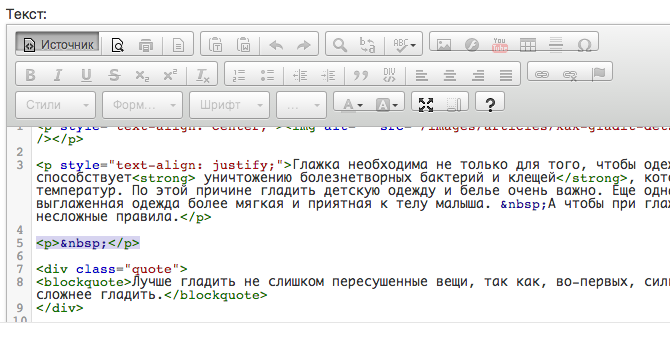The width and height of the screenshot is (670, 362).
Task: Align text left
Action: [x=422, y=75]
